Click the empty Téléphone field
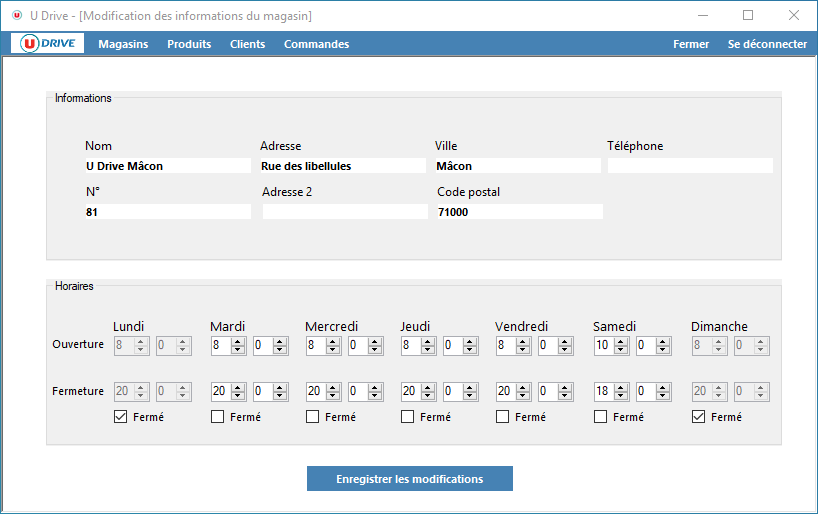Image resolution: width=818 pixels, height=514 pixels. [690, 166]
